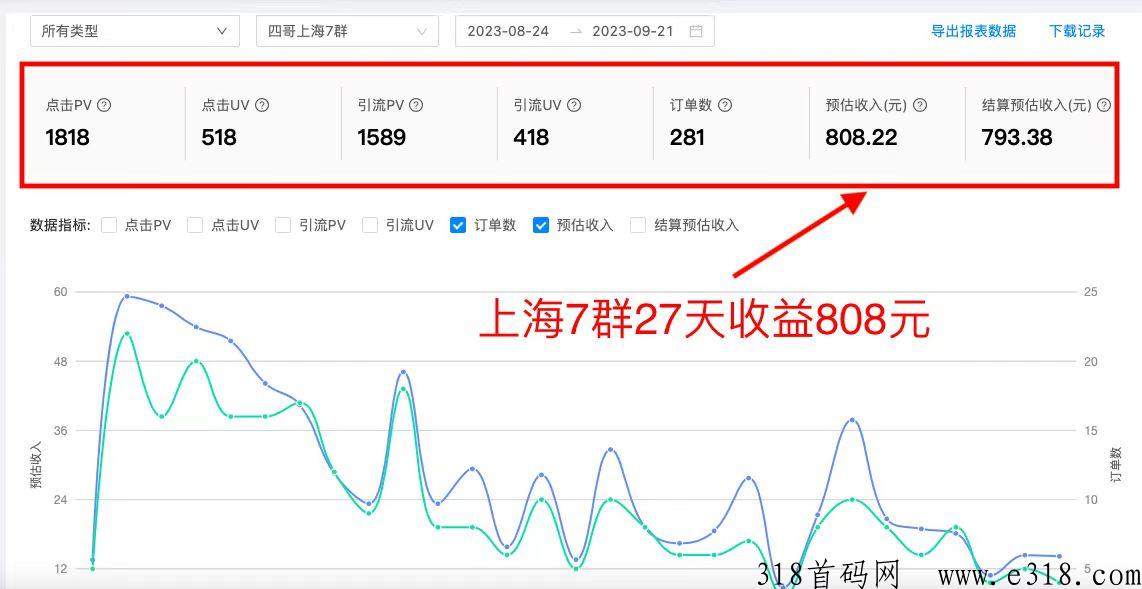Enable the 点击UV metric checkbox

tap(195, 225)
